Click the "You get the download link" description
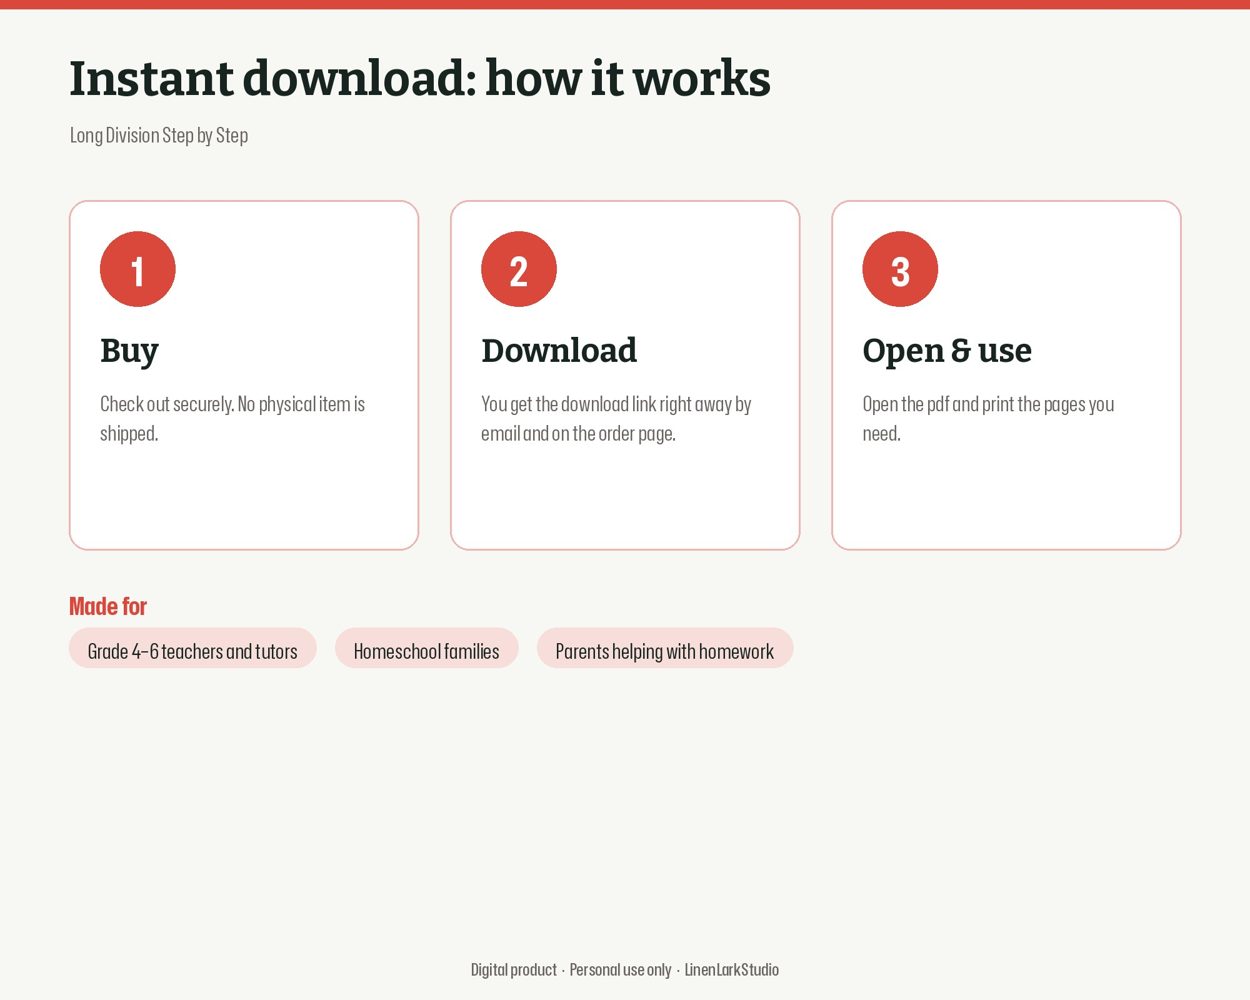 (x=616, y=418)
